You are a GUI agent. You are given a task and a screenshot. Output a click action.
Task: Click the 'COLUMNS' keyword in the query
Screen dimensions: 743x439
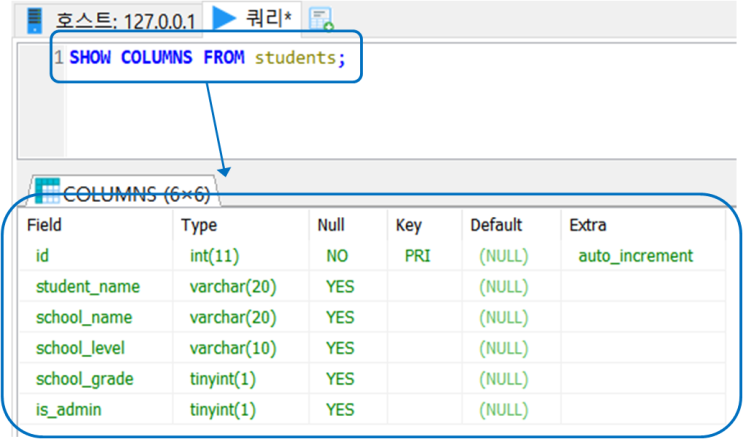click(x=156, y=57)
